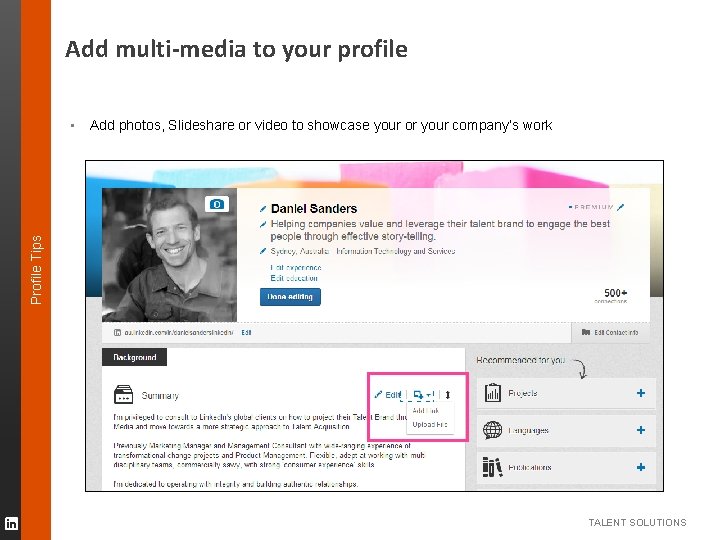The image size is (720, 540).
Task: Click the Edit education link
Action: pos(295,277)
